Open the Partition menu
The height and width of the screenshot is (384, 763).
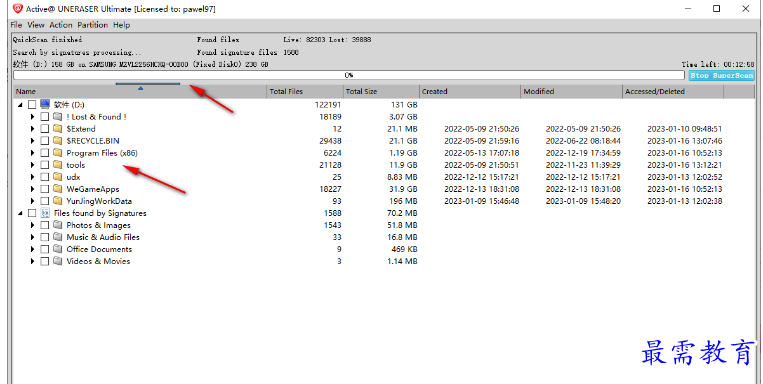pyautogui.click(x=92, y=25)
